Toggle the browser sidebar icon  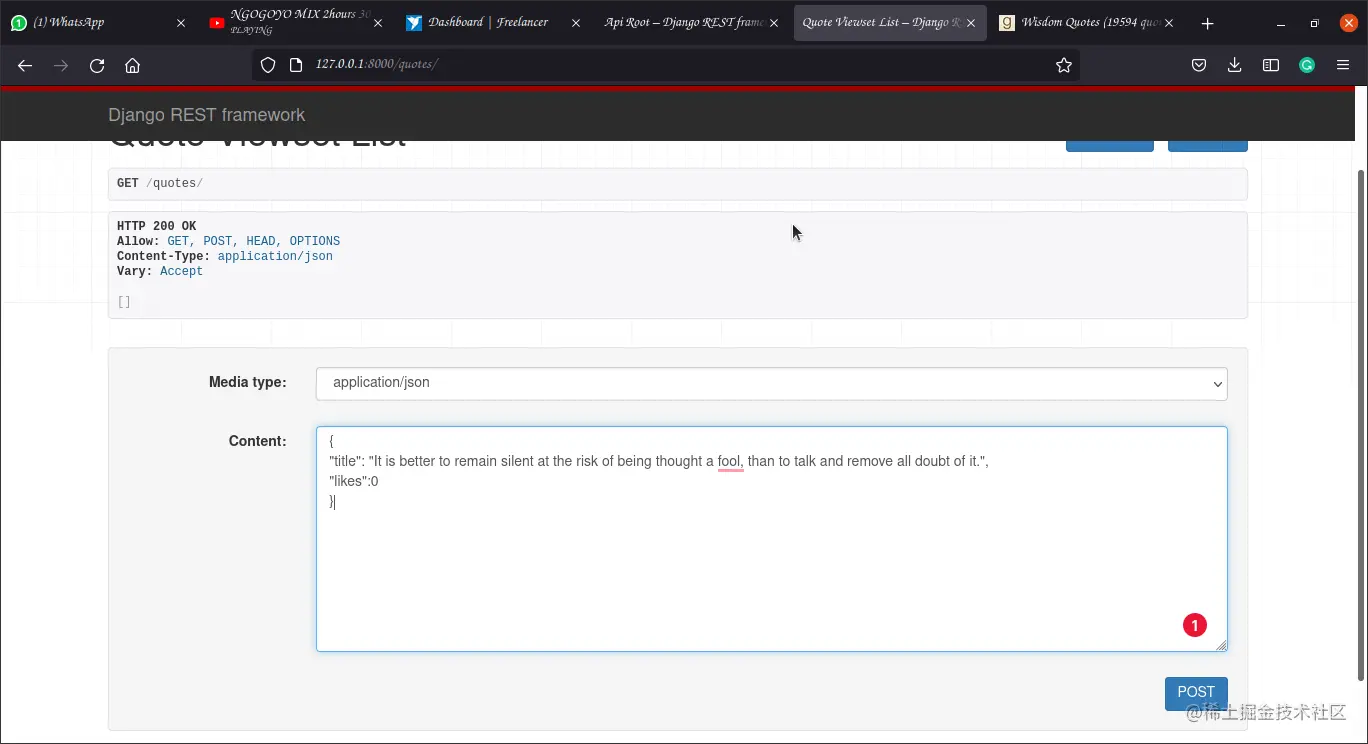[x=1270, y=64]
